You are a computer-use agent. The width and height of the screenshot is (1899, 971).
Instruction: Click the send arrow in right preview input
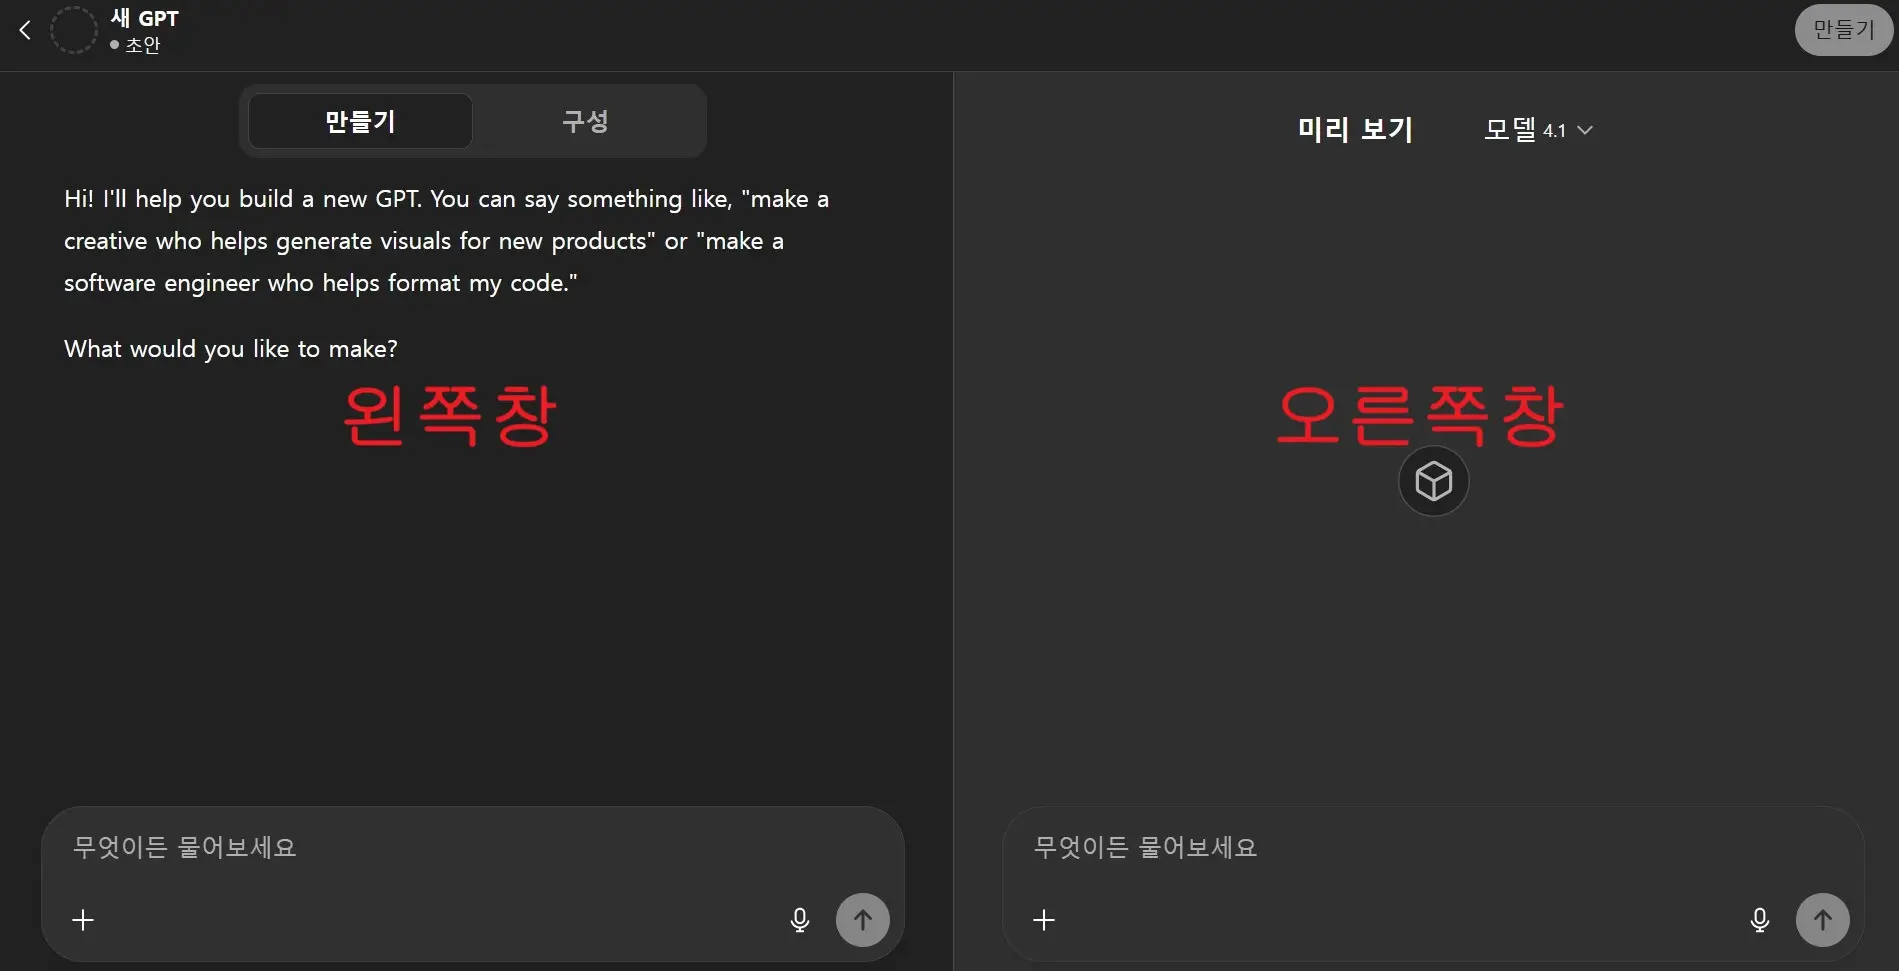click(1822, 920)
